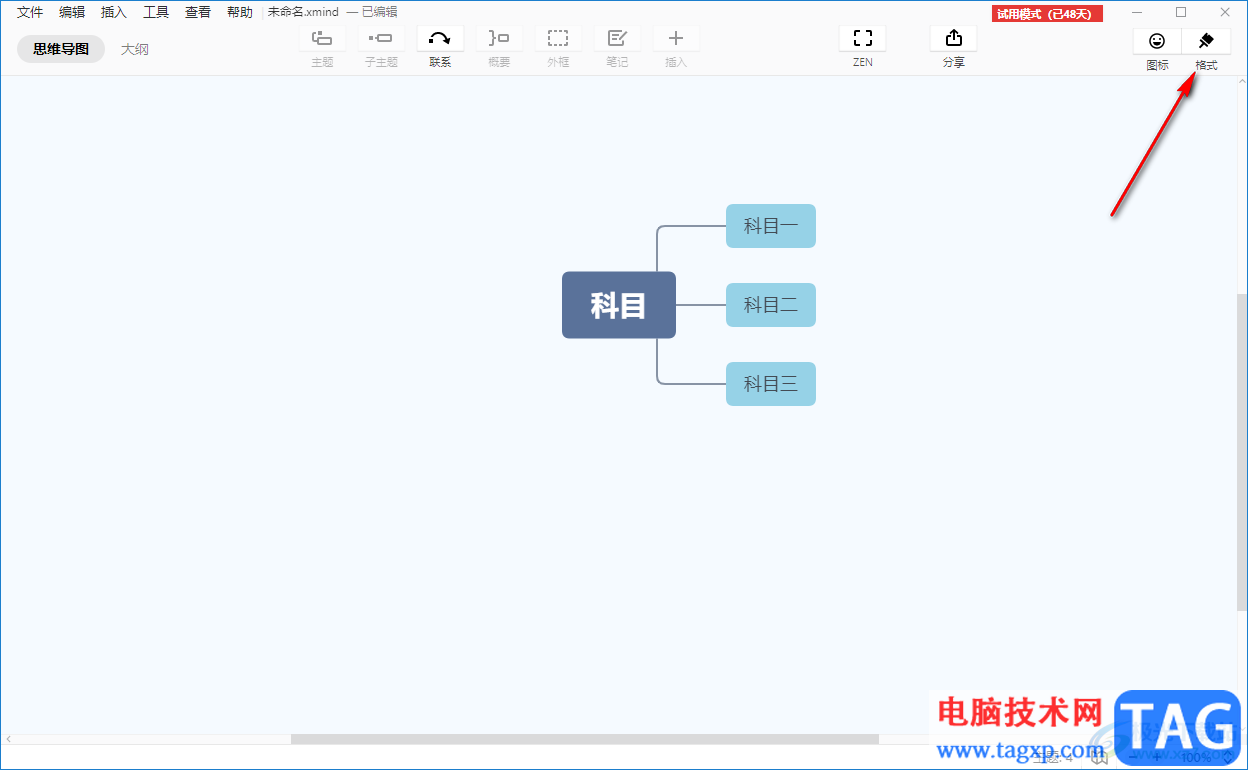The image size is (1248, 770).
Task: Click the red 试用模式 trial badge
Action: (x=1047, y=14)
